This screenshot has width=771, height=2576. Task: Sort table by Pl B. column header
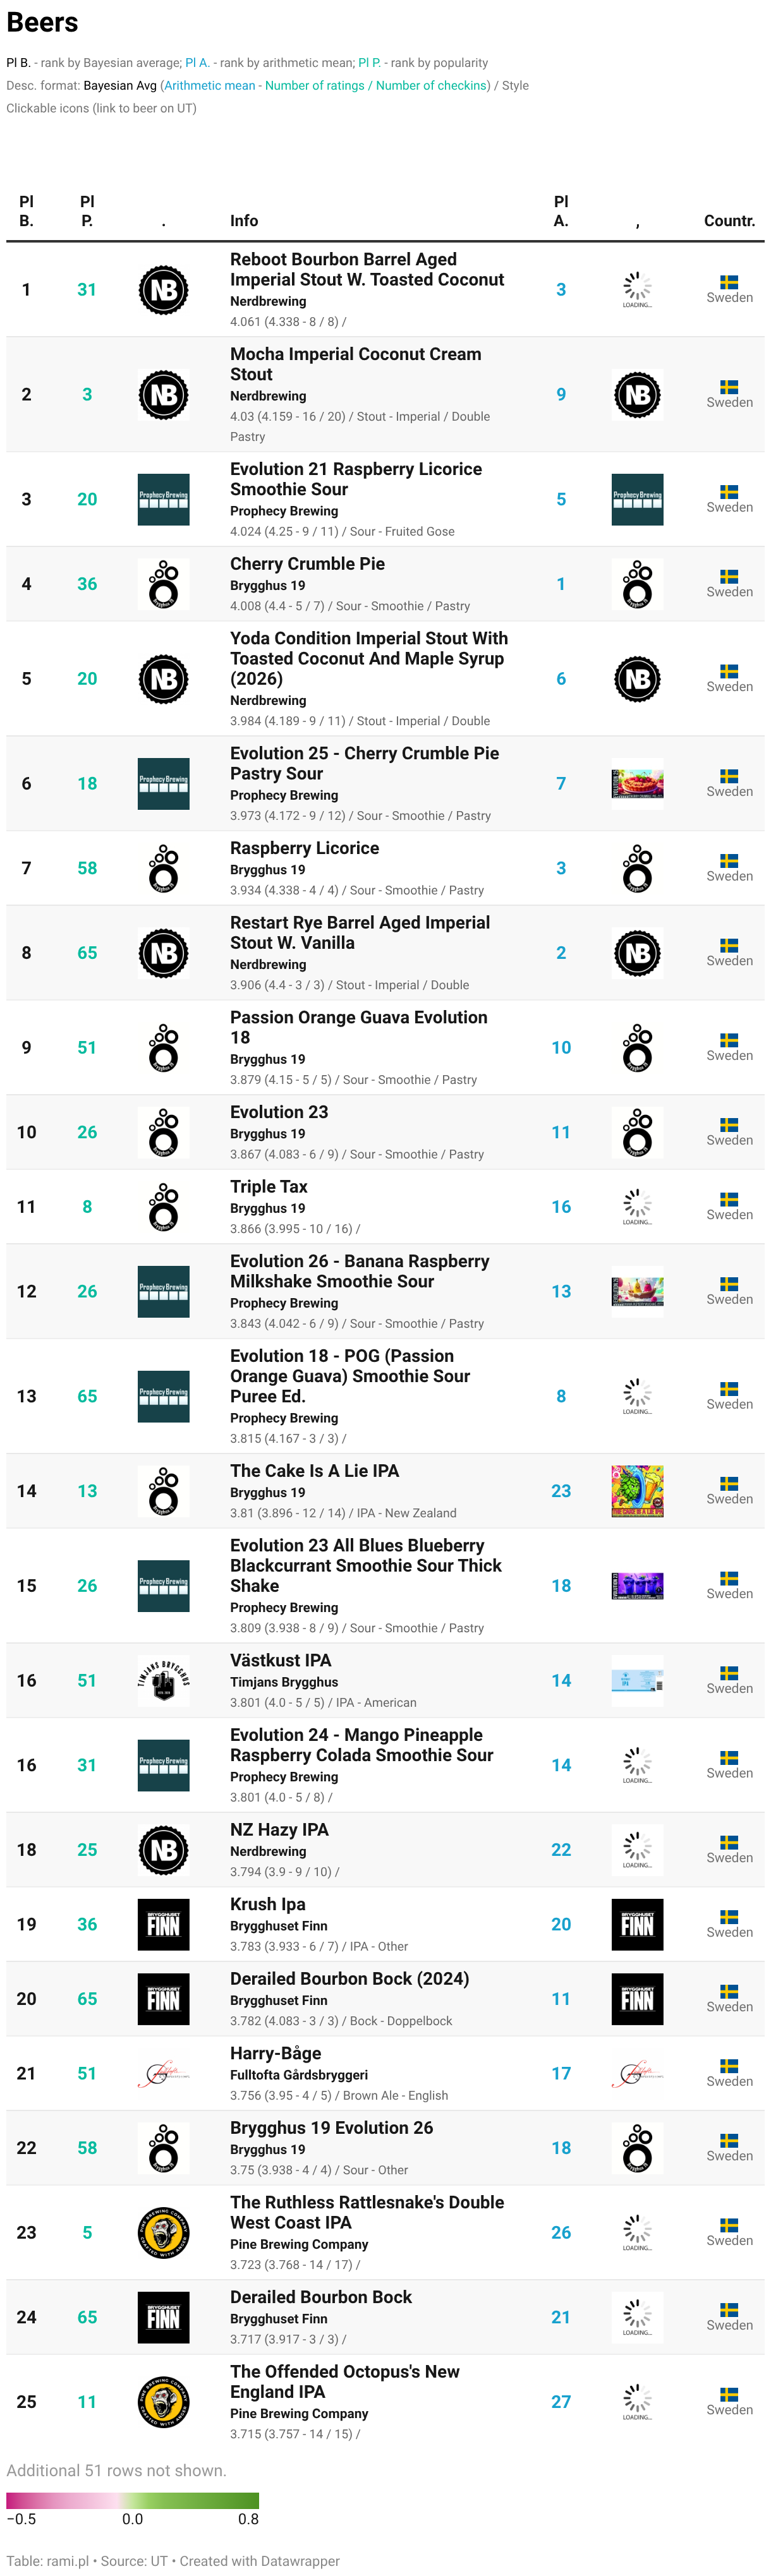(x=27, y=211)
